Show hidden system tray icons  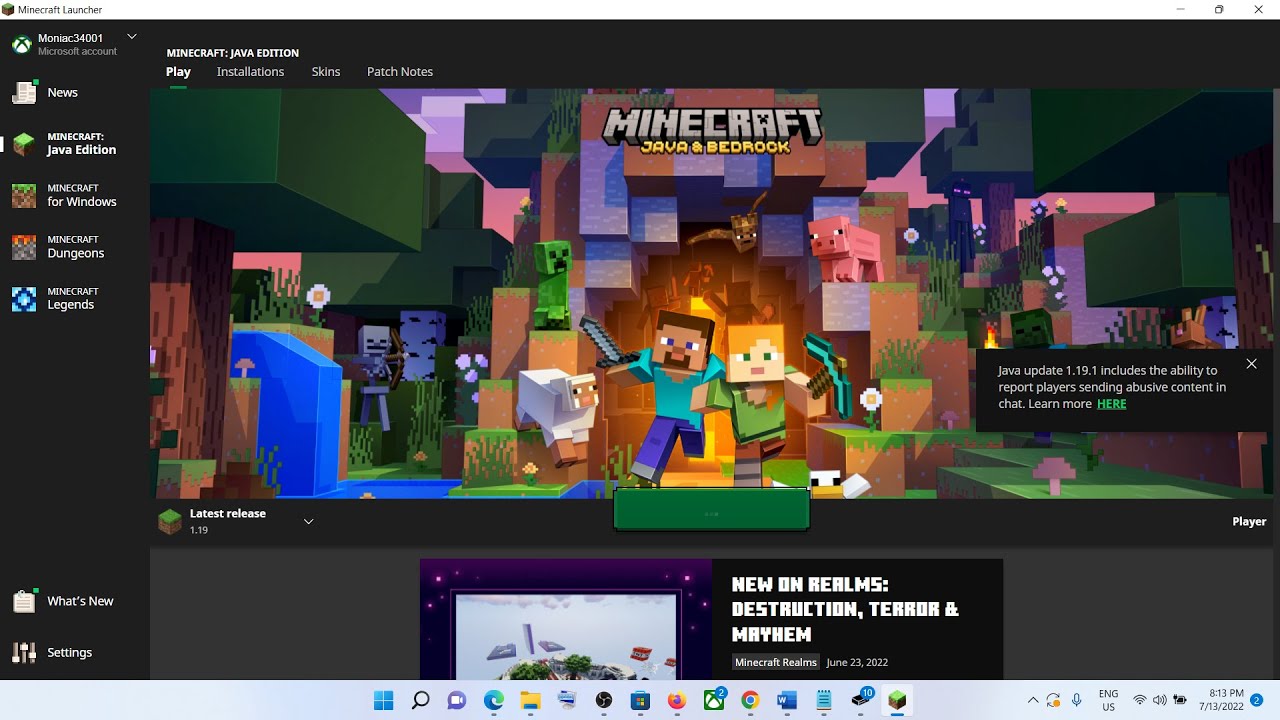coord(1033,700)
